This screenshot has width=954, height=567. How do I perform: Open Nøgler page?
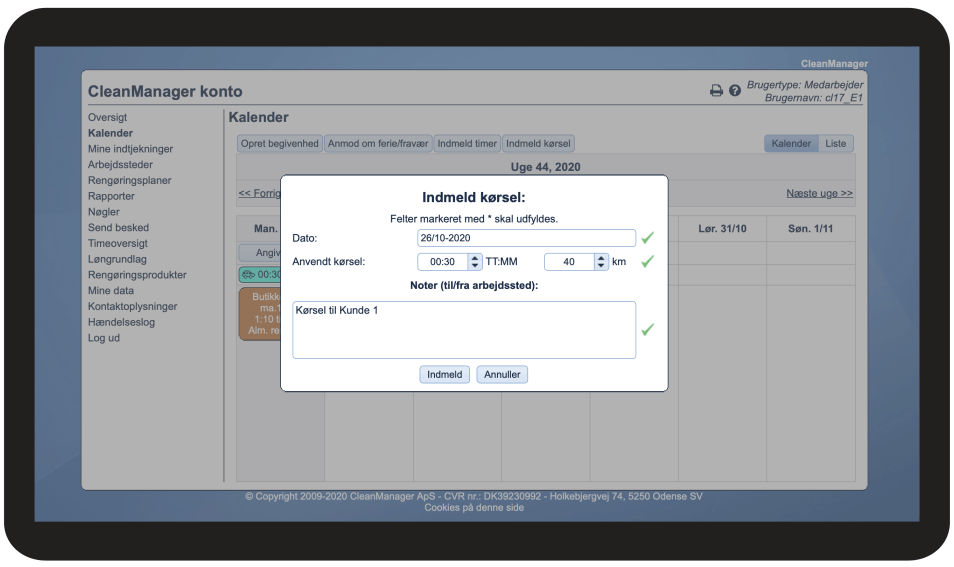(103, 212)
